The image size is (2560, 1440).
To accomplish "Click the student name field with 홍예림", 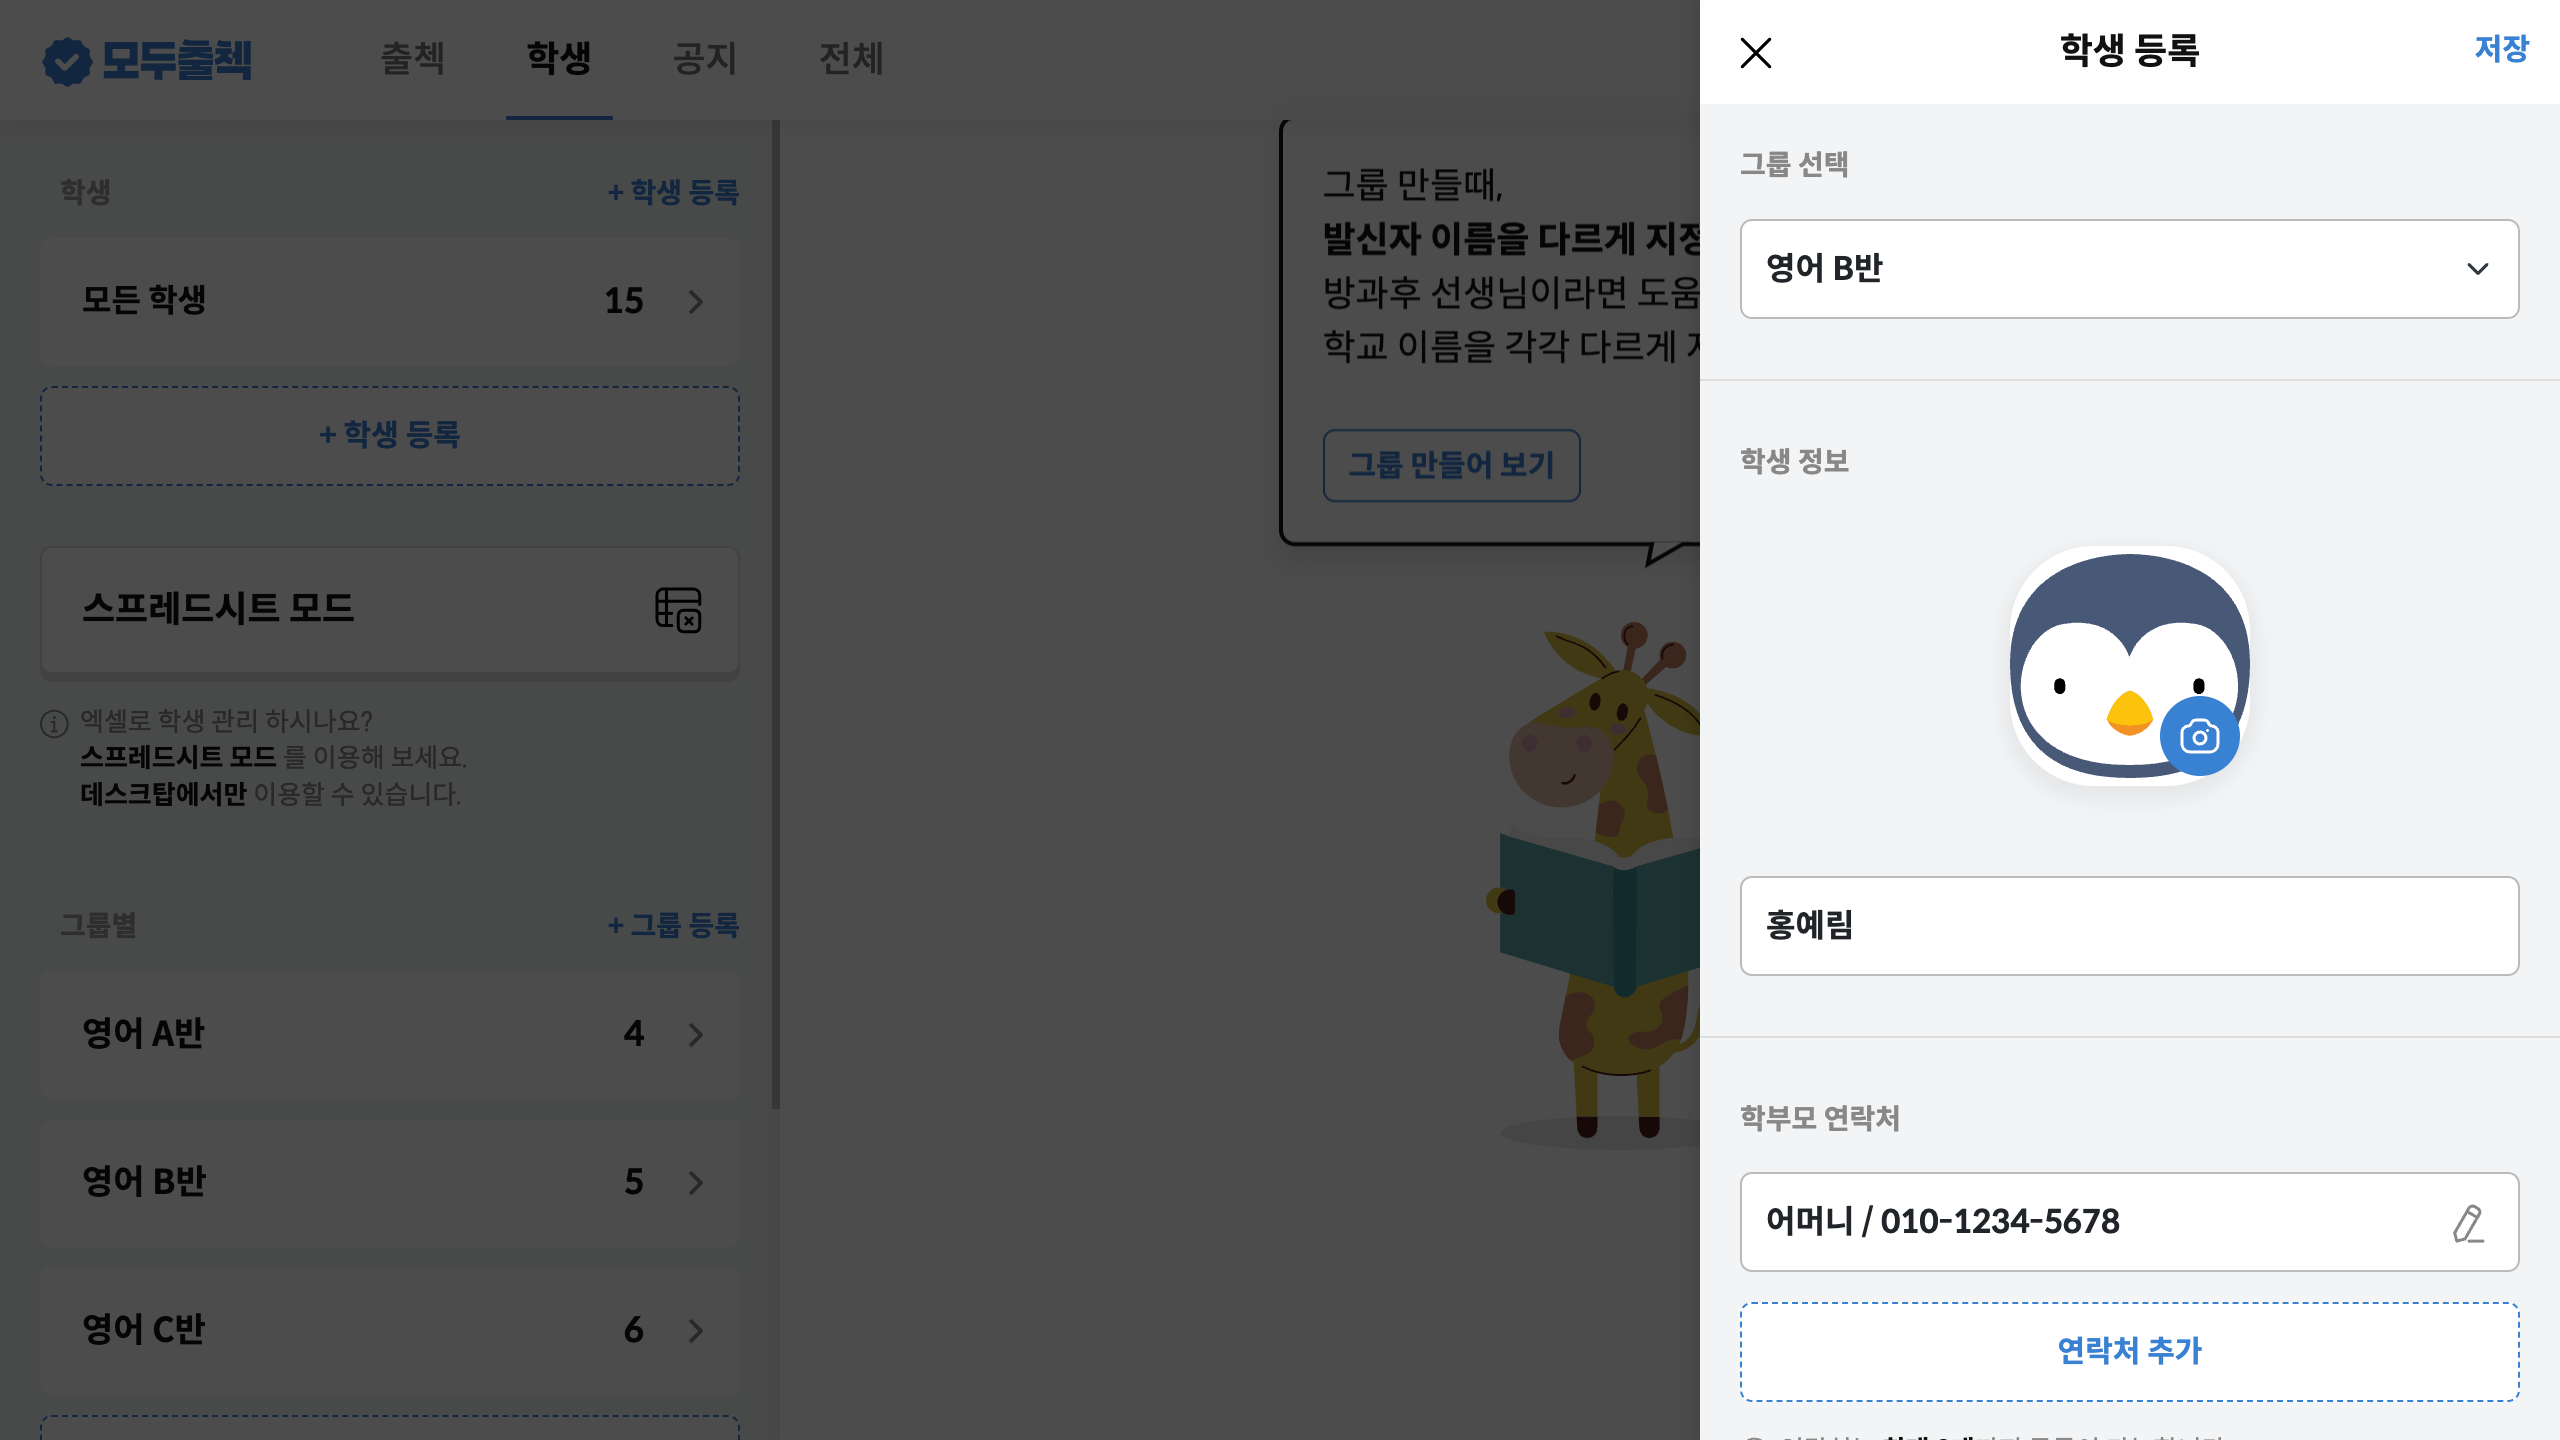I will [2129, 926].
